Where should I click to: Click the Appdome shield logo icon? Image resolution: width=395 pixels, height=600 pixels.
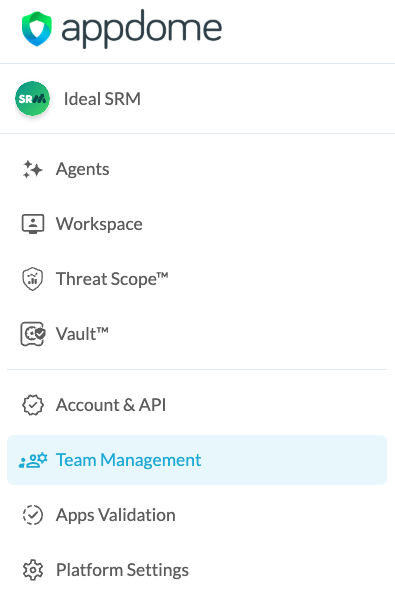pos(36,29)
